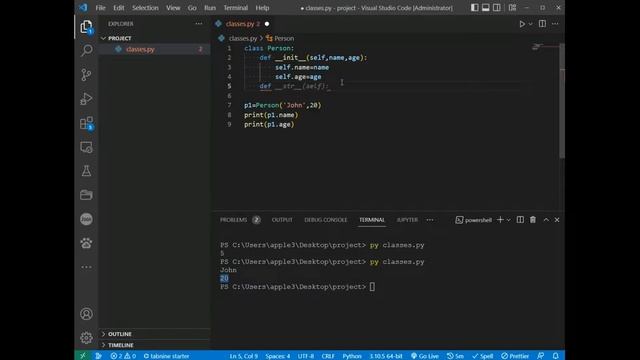Click Ln 5, Col 9 status entry

pyautogui.click(x=243, y=356)
